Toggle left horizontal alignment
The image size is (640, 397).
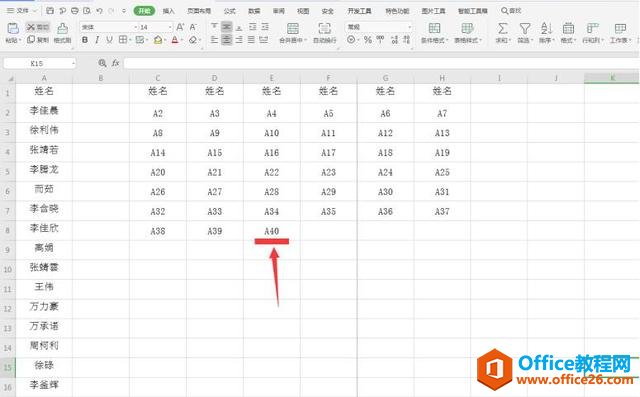(214, 40)
